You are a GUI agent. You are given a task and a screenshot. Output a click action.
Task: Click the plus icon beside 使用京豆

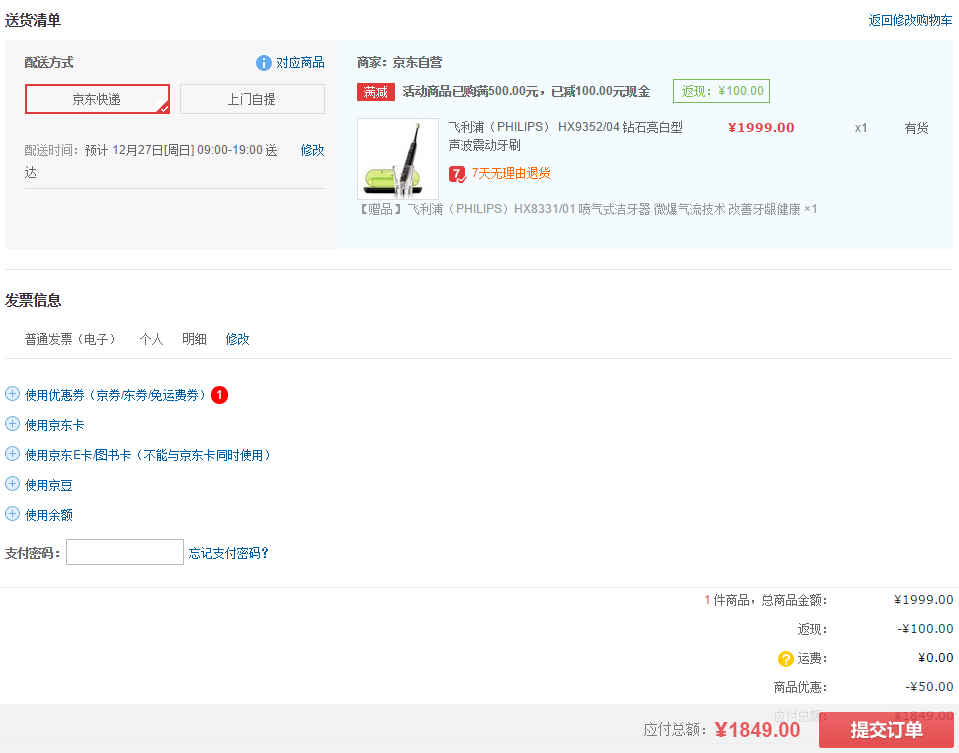pos(12,484)
